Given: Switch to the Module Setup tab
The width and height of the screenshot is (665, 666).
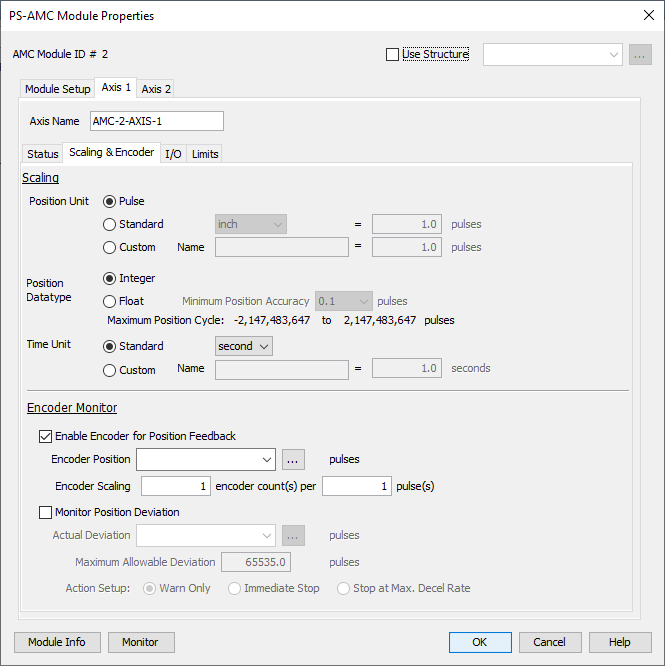Looking at the screenshot, I should (x=57, y=89).
